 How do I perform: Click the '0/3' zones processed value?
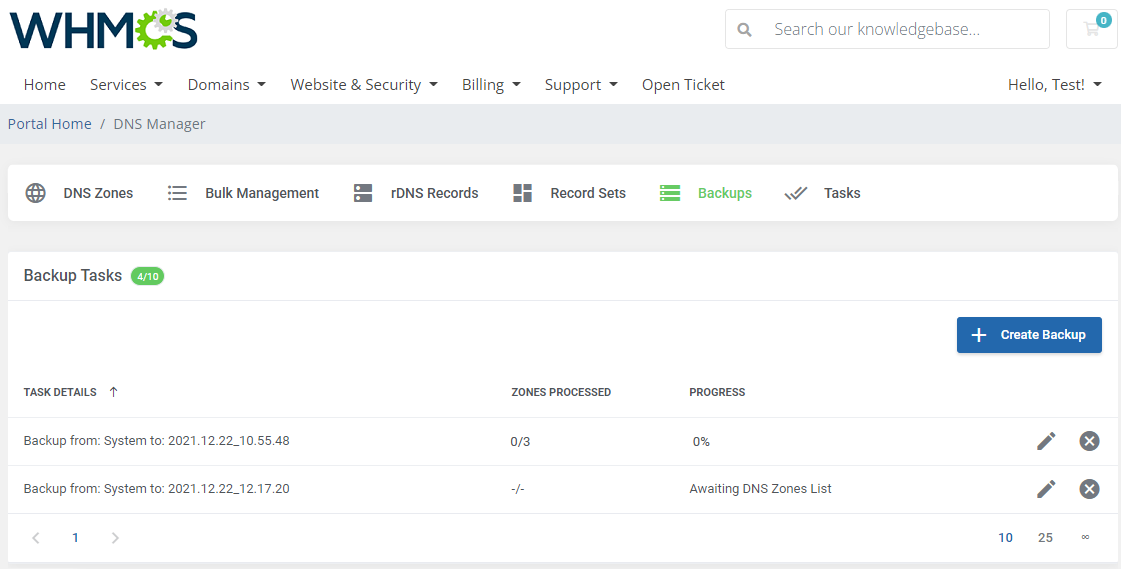click(x=520, y=442)
